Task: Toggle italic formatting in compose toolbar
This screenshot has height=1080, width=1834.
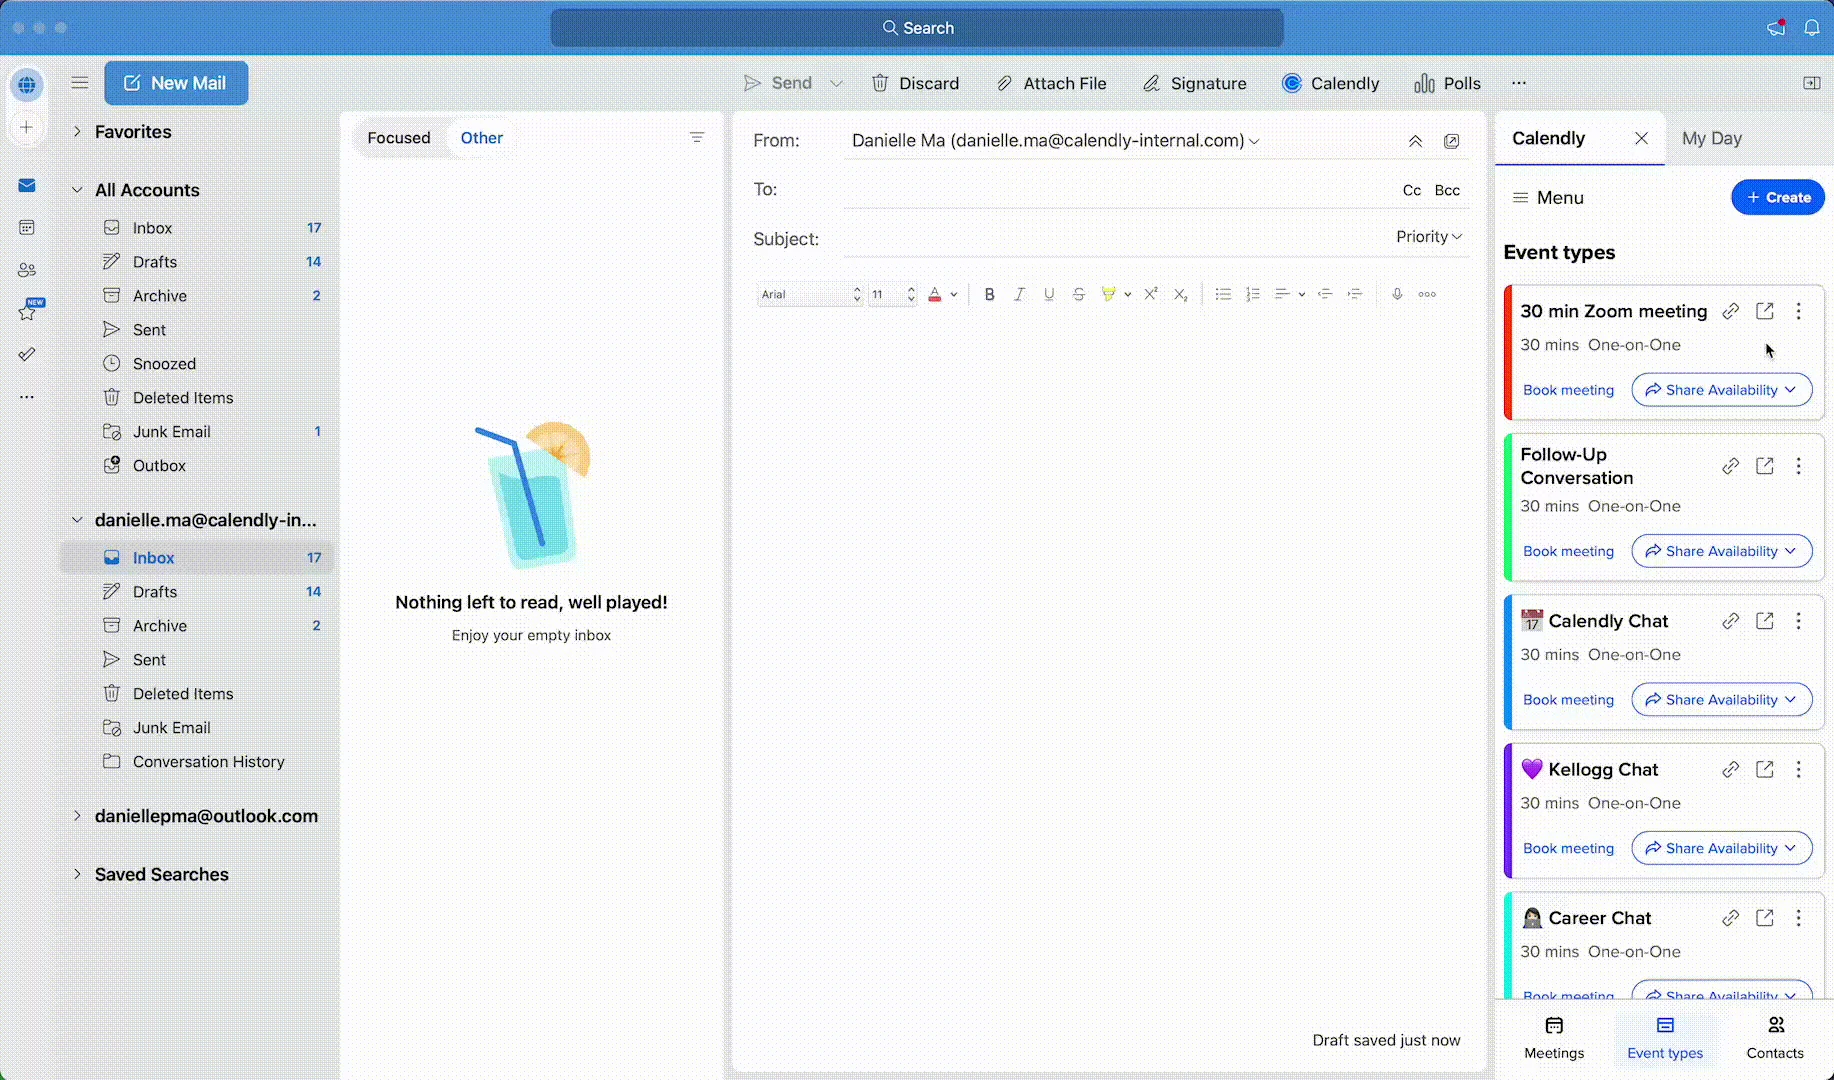Action: pos(1019,294)
